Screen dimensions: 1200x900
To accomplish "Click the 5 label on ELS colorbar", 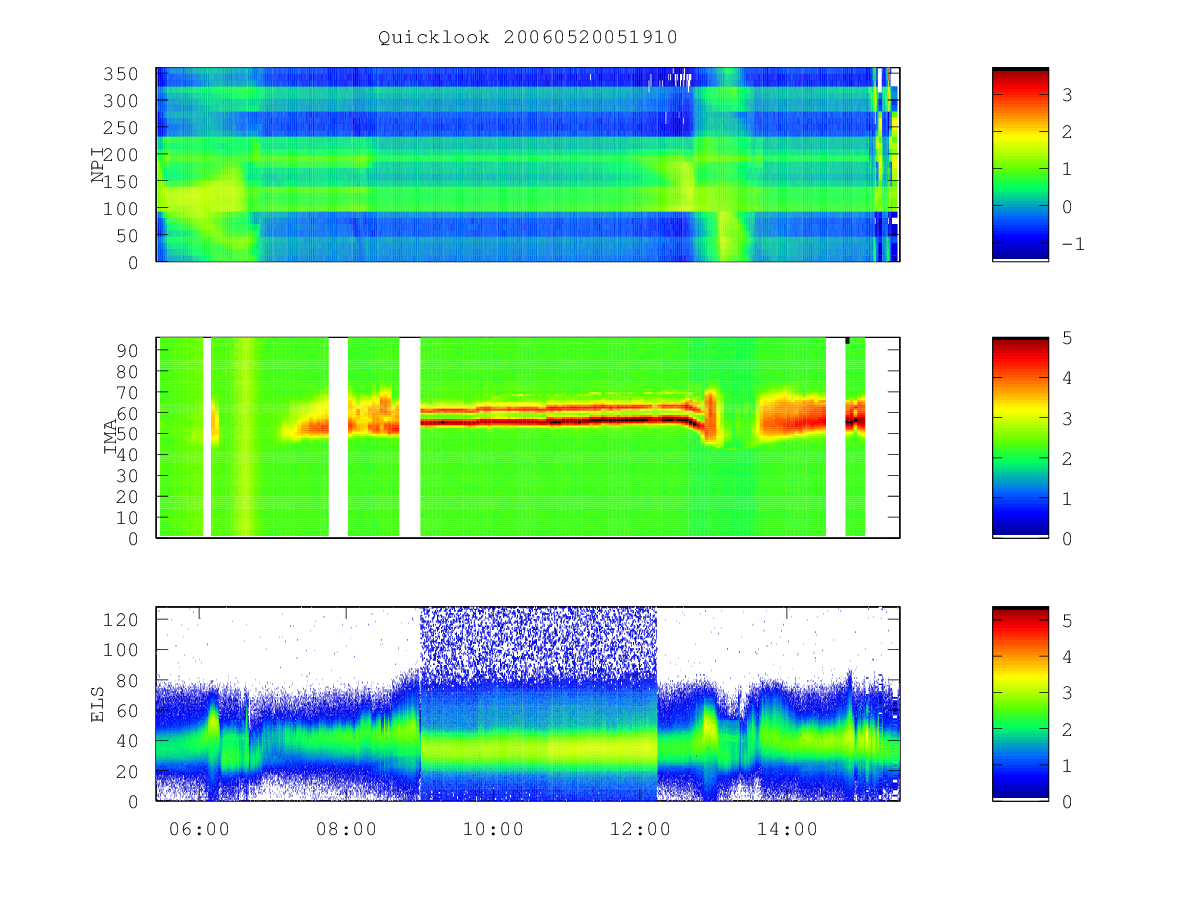I will (1066, 621).
